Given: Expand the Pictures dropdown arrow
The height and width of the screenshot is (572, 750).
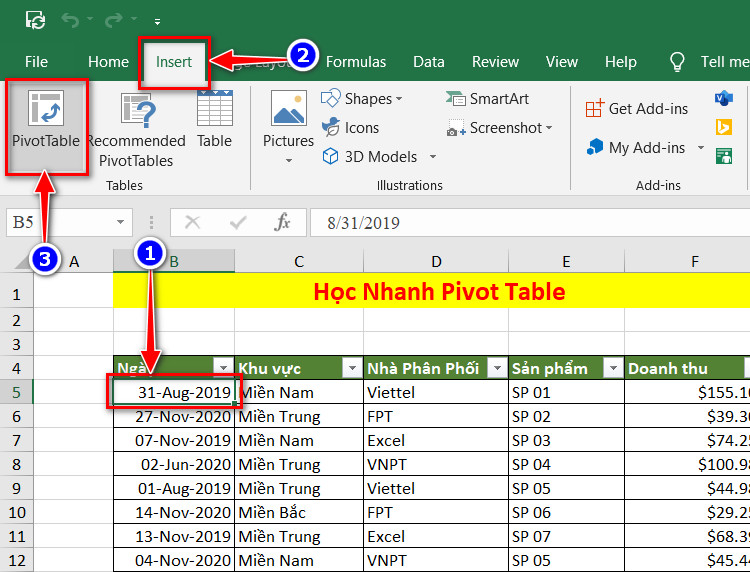Looking at the screenshot, I should point(288,161).
